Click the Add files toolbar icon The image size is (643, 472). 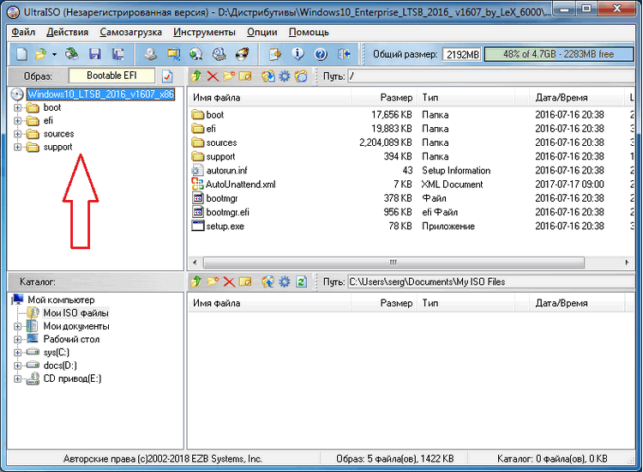275,54
